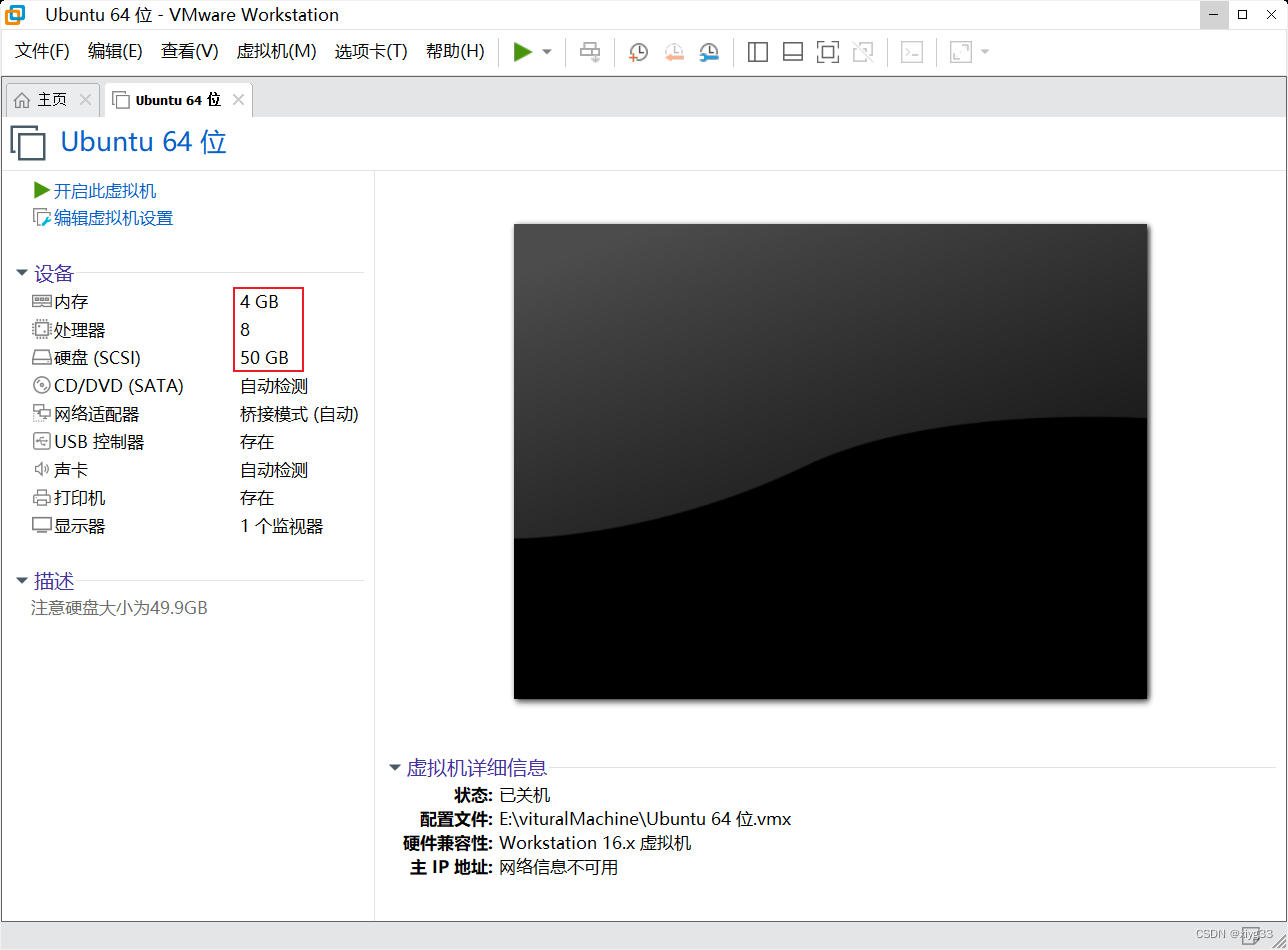The width and height of the screenshot is (1288, 950).
Task: Click the large VM icon beside the Ubuntu heading
Action: (28, 142)
